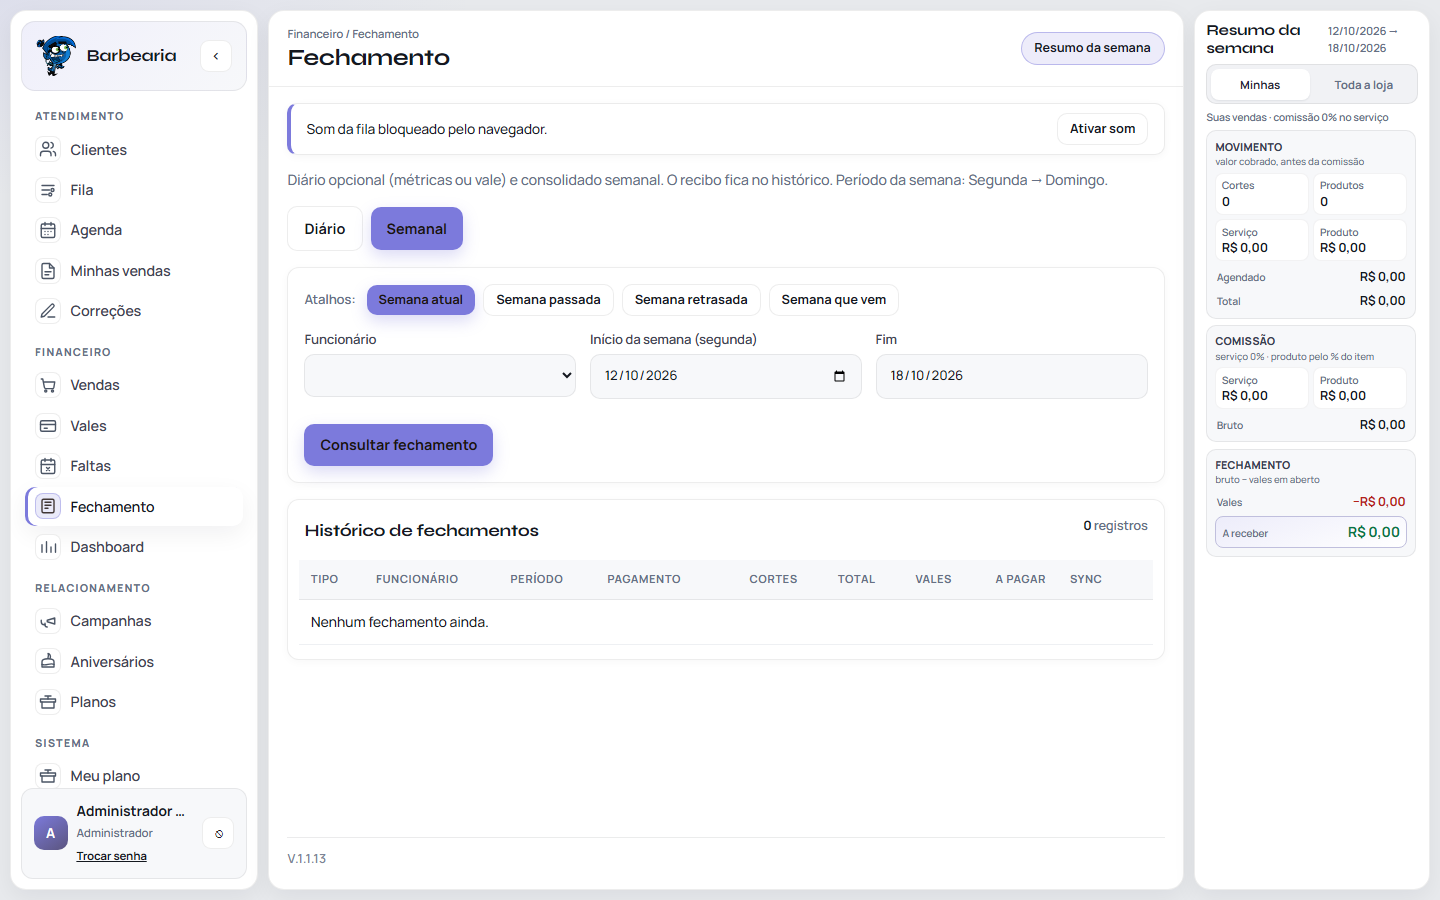
Task: Click the Ativar som button
Action: coord(1103,129)
